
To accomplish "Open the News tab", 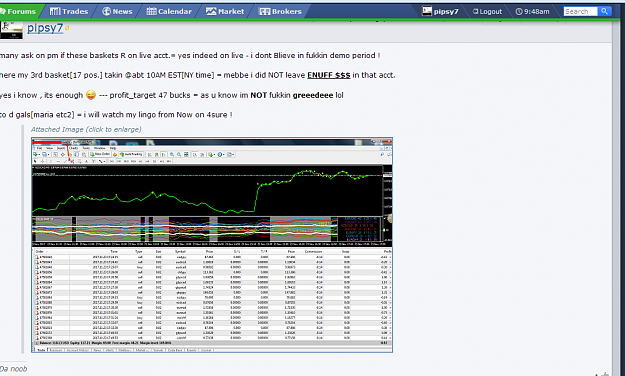I will point(117,12).
